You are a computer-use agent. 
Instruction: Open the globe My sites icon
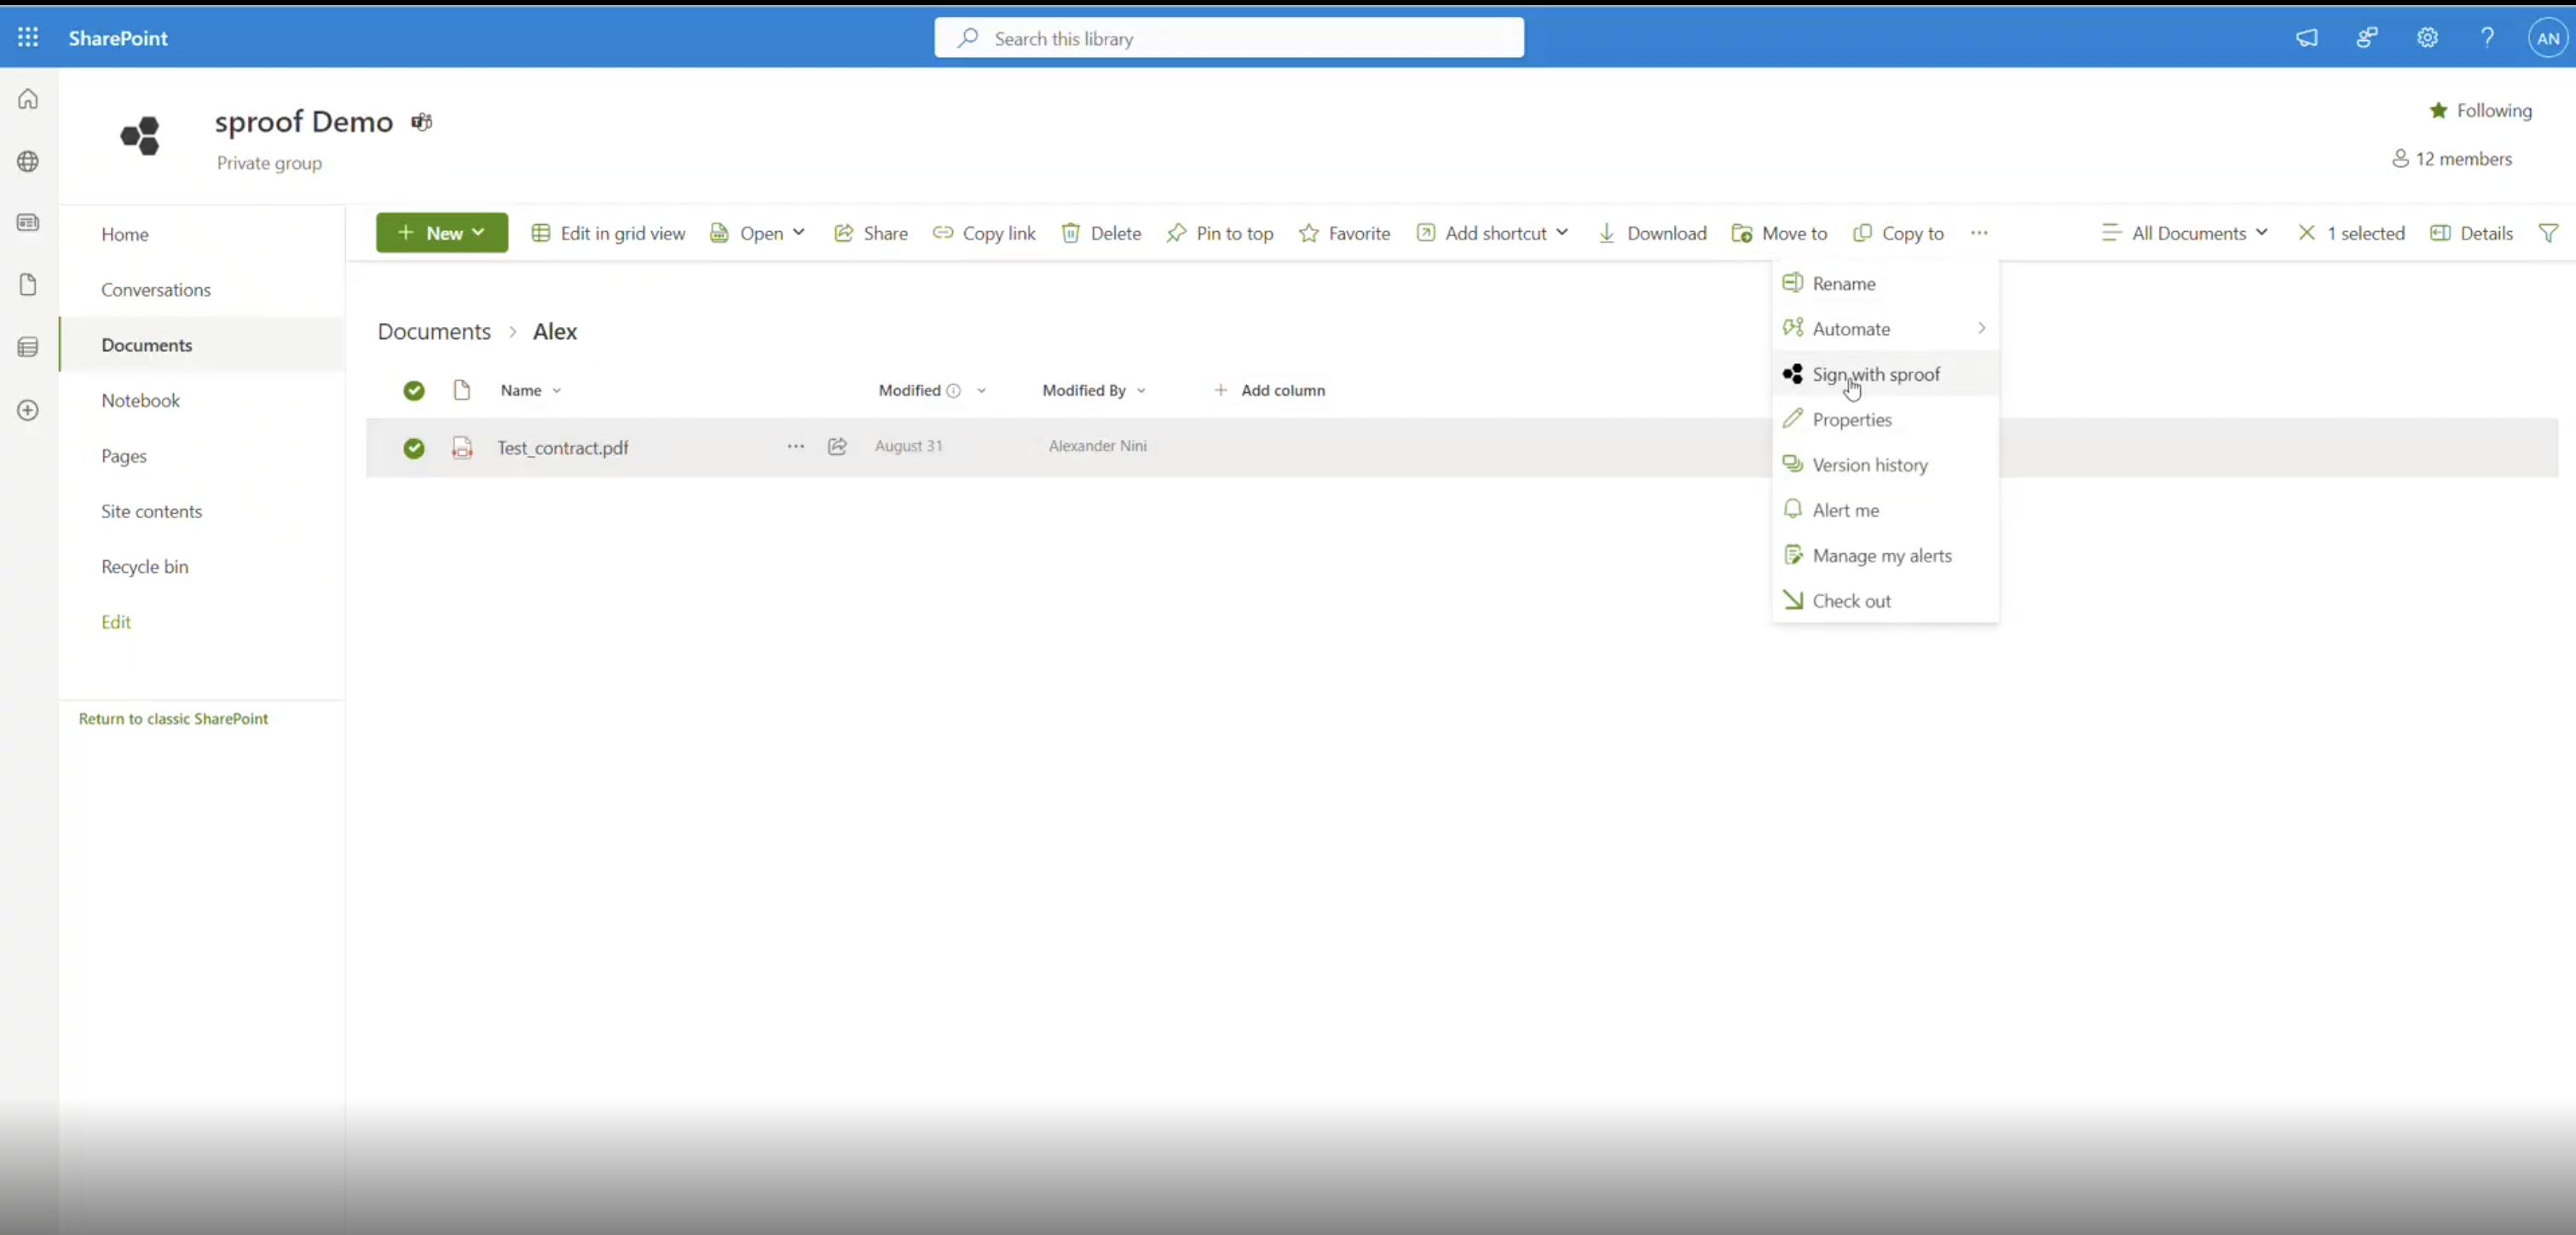28,161
